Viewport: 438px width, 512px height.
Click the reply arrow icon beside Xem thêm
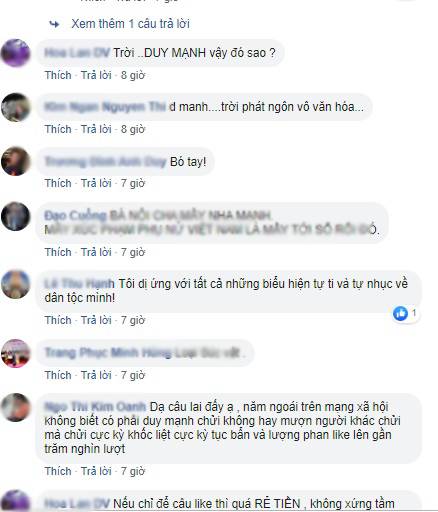[x=54, y=24]
